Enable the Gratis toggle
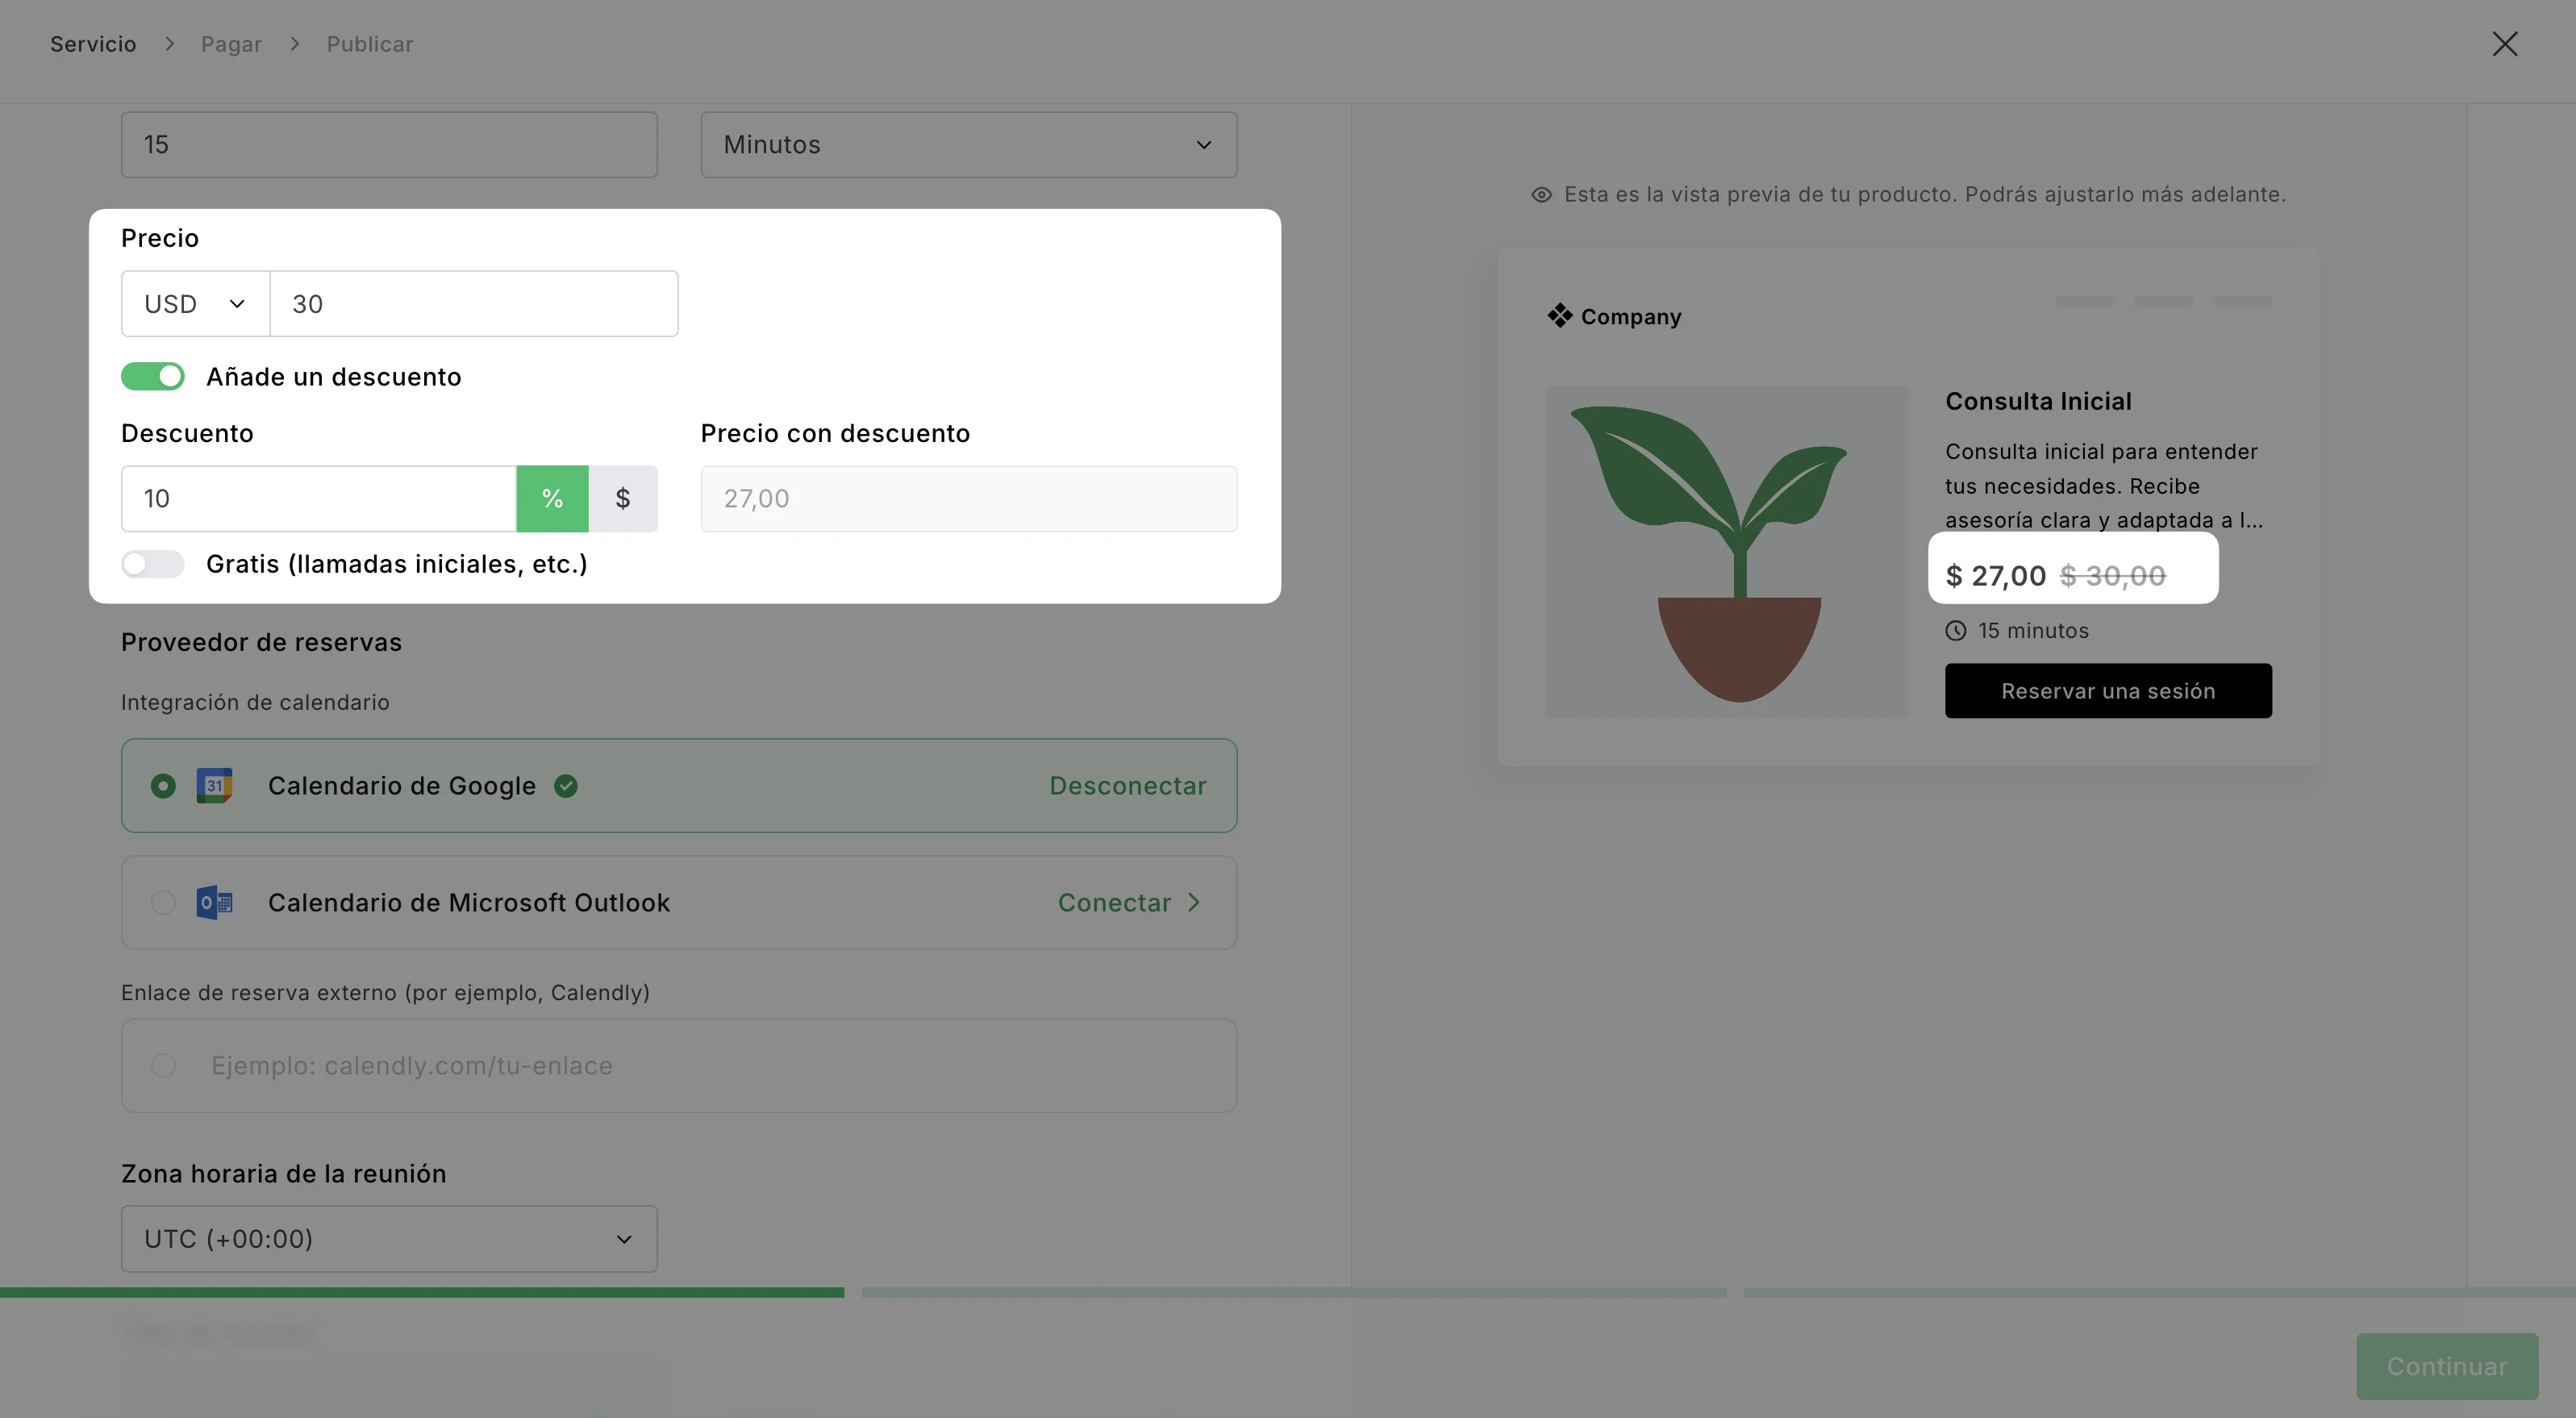The width and height of the screenshot is (2576, 1418). point(153,564)
